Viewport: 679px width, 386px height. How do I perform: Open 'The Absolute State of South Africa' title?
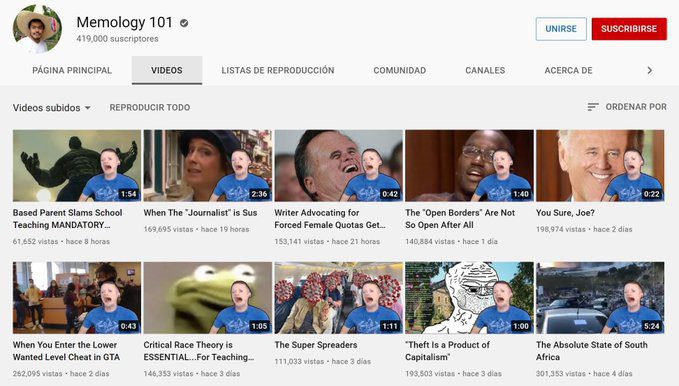pos(592,351)
